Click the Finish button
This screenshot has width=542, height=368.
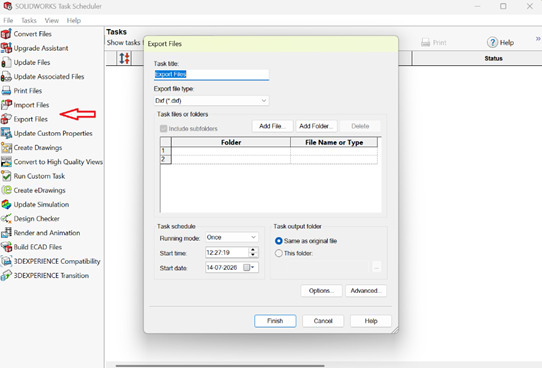(275, 321)
